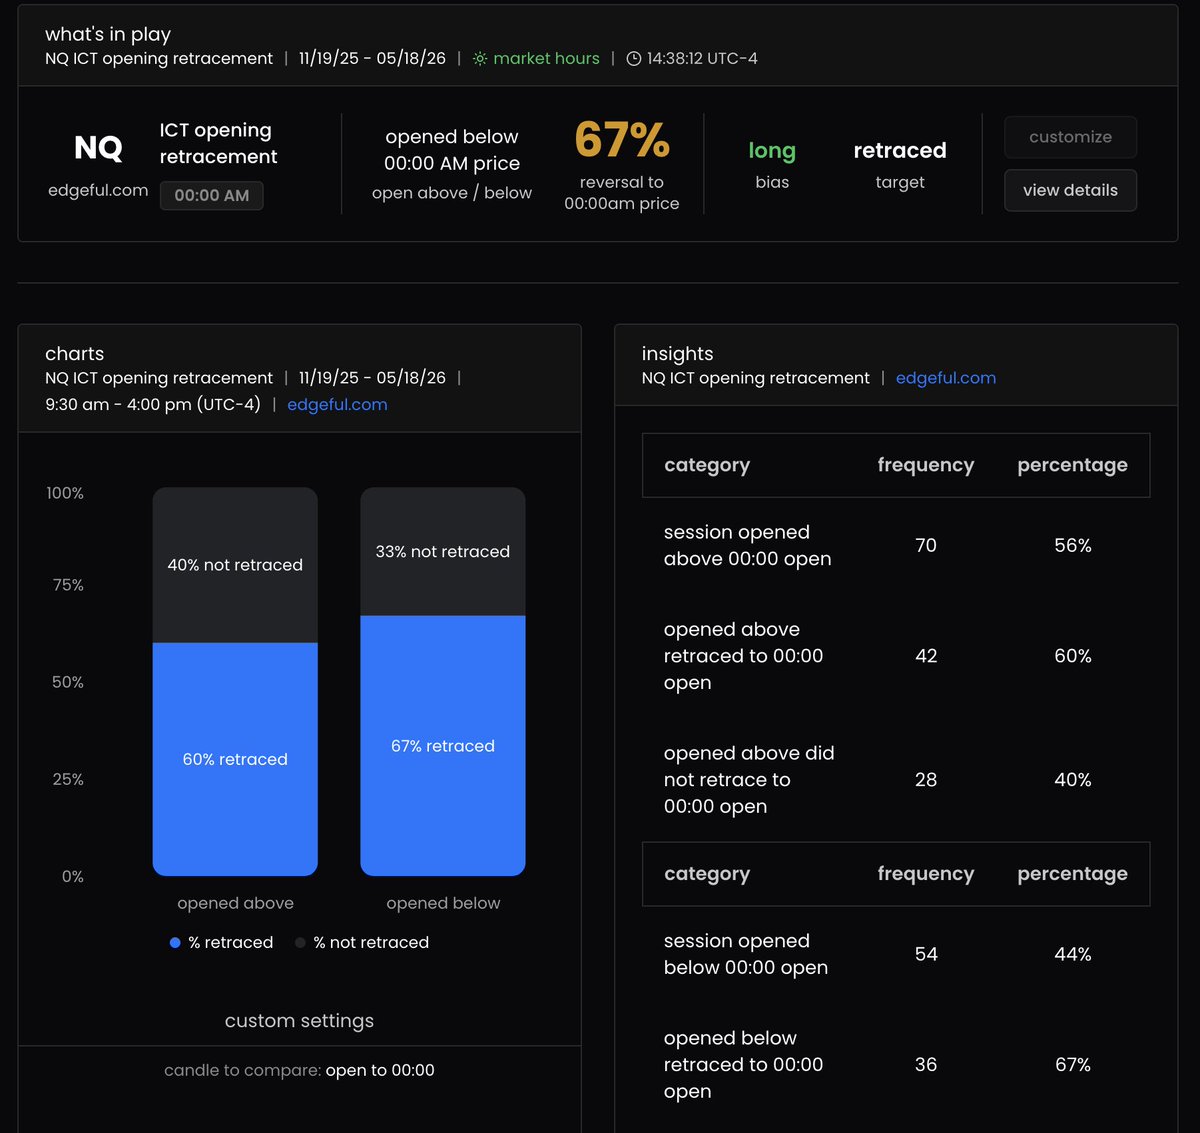Image resolution: width=1200 pixels, height=1133 pixels.
Task: Click the golden 67% reversal statistic
Action: click(x=622, y=140)
